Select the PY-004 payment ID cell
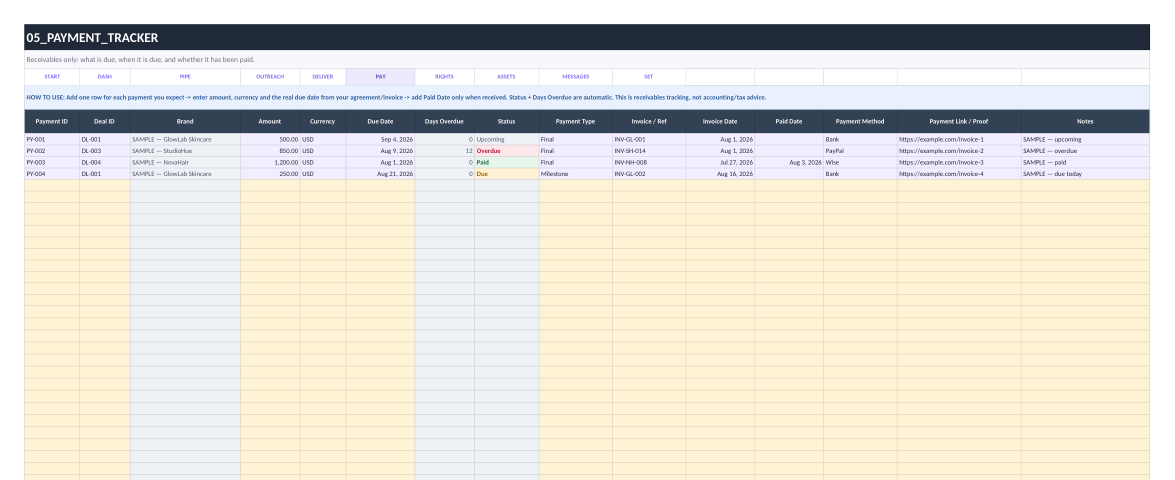 click(52, 174)
